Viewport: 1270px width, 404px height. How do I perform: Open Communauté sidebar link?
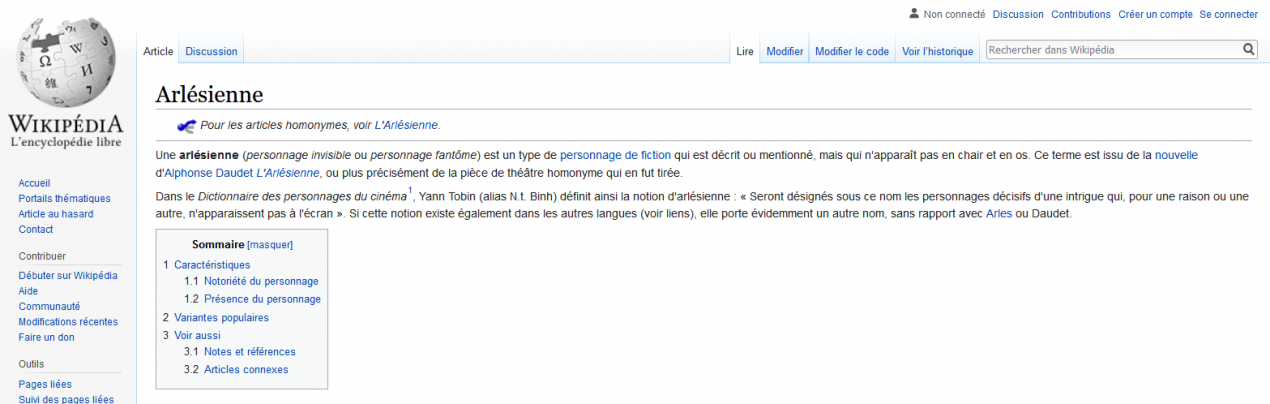49,306
